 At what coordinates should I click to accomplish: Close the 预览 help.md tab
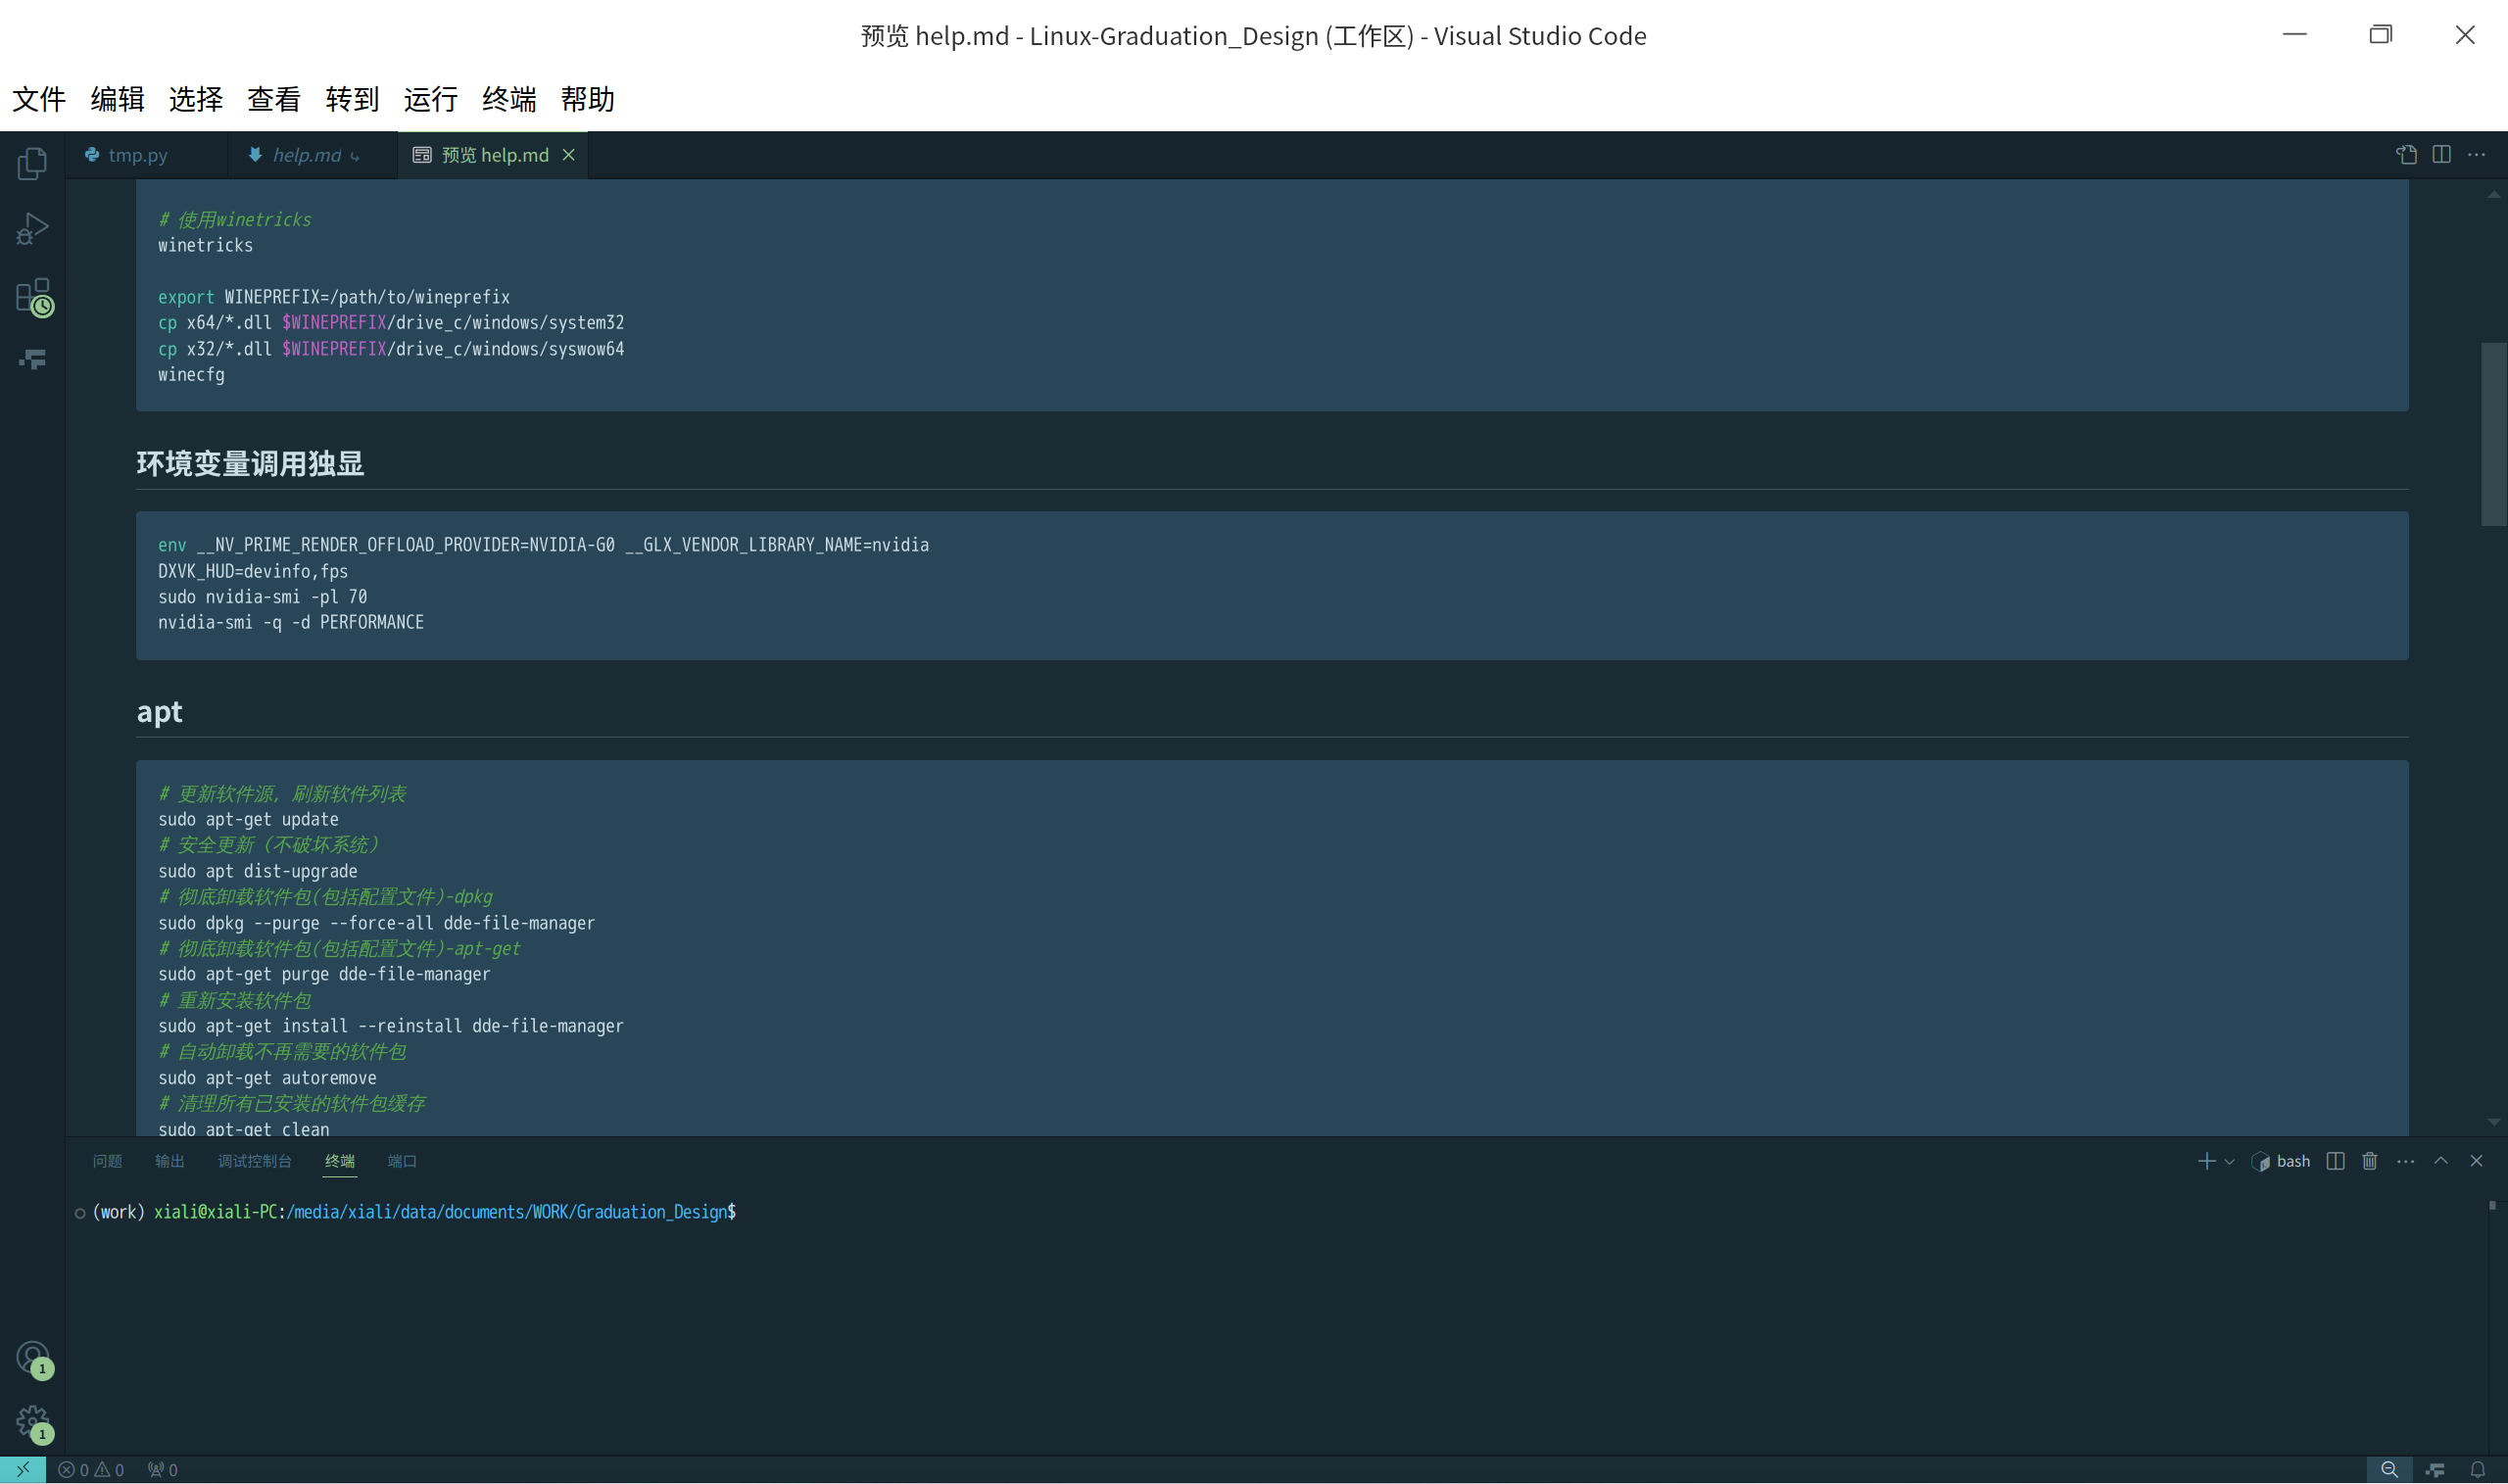568,155
